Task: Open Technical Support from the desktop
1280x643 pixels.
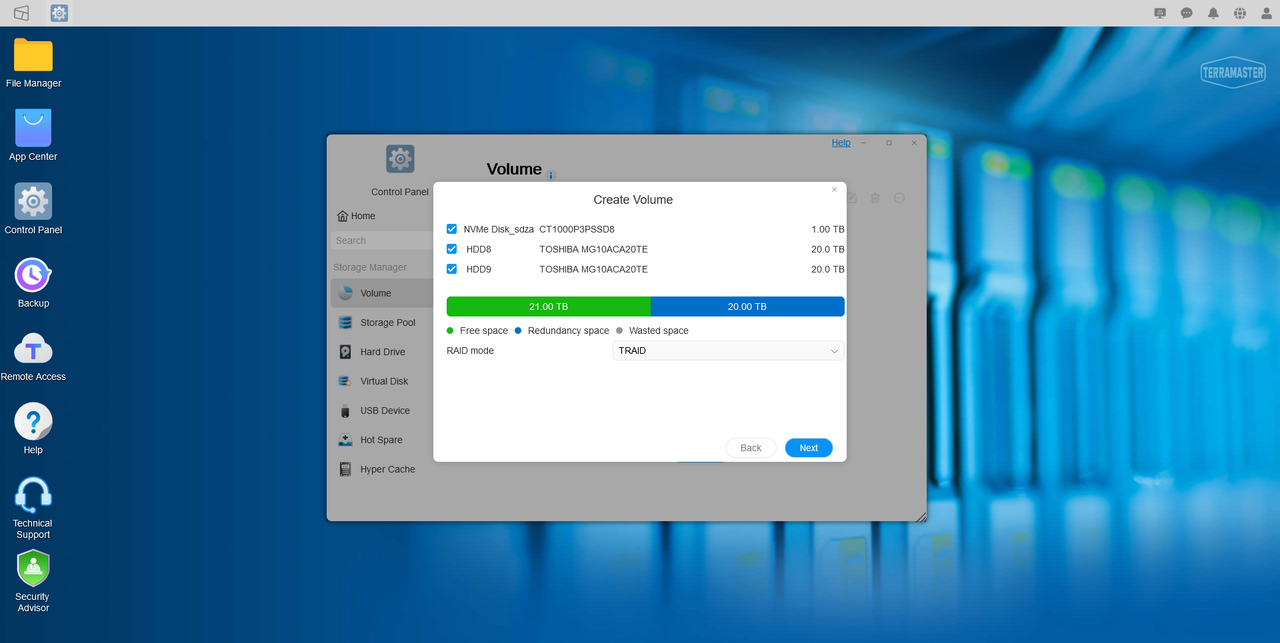Action: pos(33,496)
